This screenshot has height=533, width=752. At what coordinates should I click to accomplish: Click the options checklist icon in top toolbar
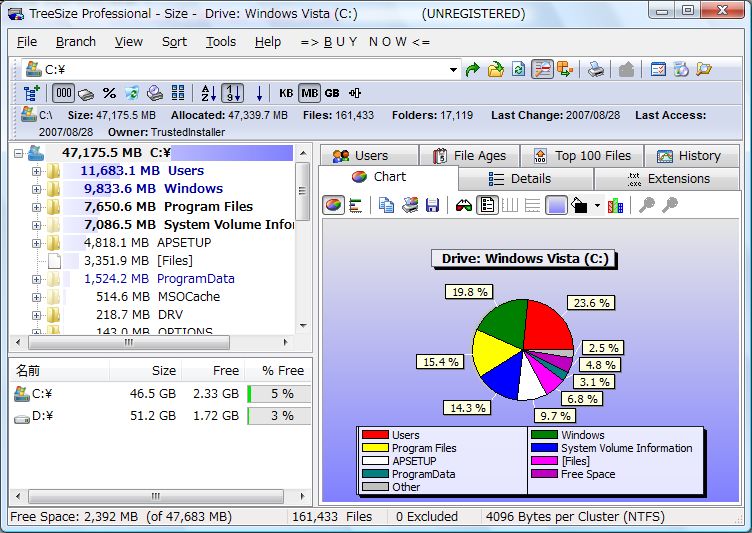pyautogui.click(x=658, y=70)
